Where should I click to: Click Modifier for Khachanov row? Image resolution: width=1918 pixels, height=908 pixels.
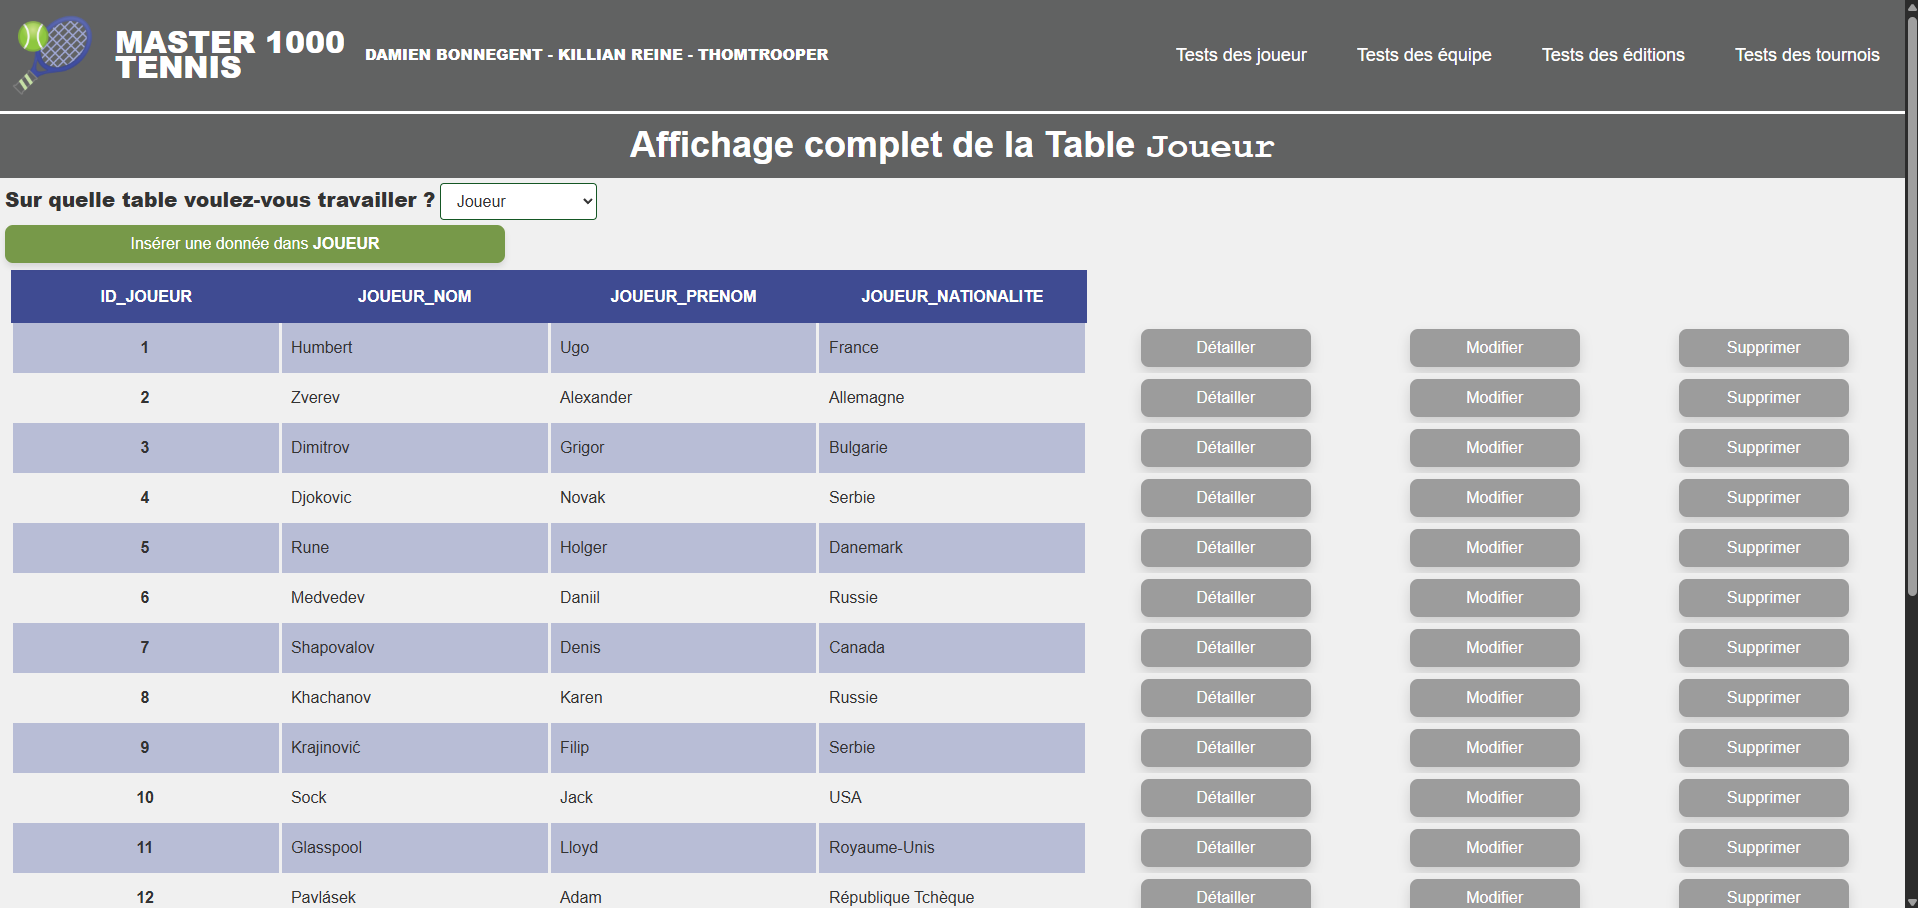[1495, 698]
